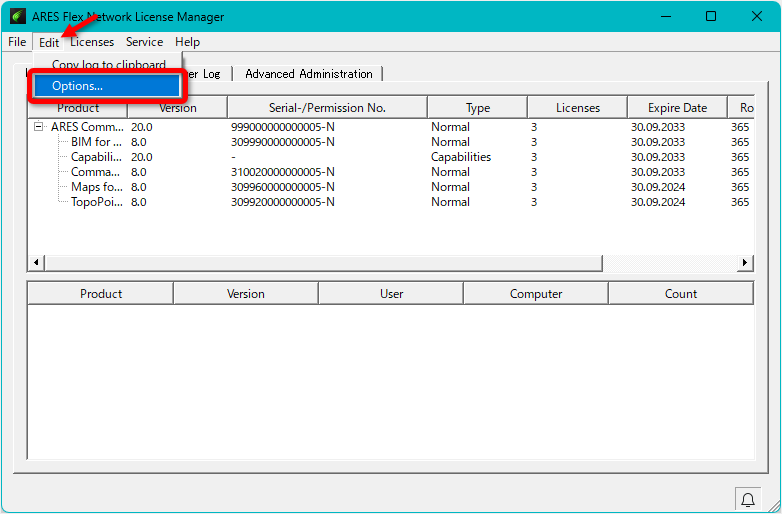This screenshot has width=782, height=514.
Task: Click the Version column header in lower table
Action: point(245,294)
